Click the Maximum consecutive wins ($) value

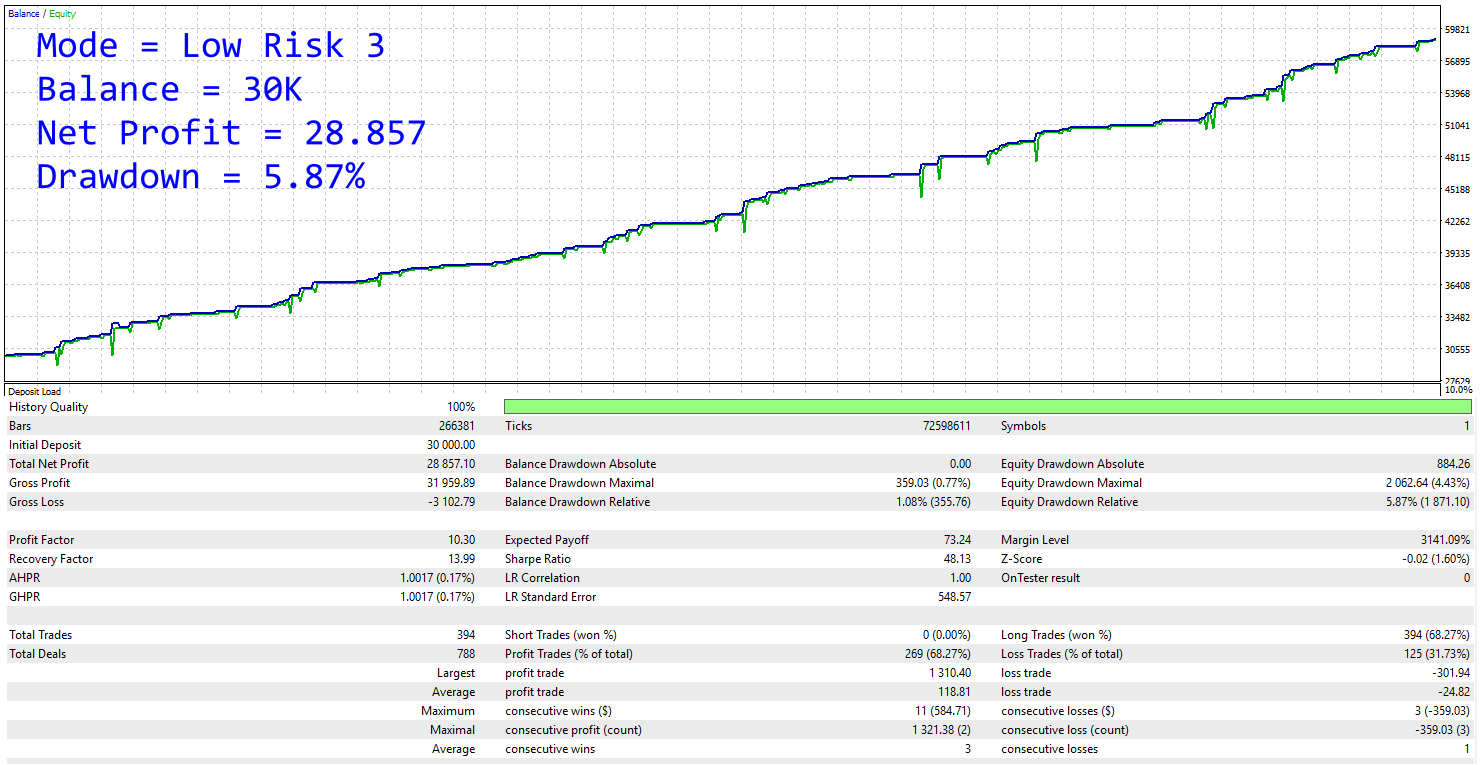(941, 711)
